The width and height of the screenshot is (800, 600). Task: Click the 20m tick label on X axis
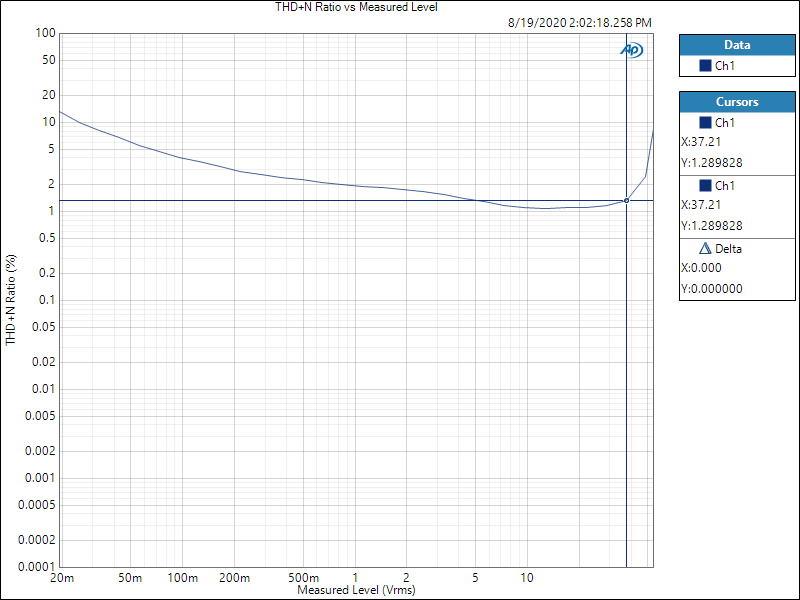point(62,578)
